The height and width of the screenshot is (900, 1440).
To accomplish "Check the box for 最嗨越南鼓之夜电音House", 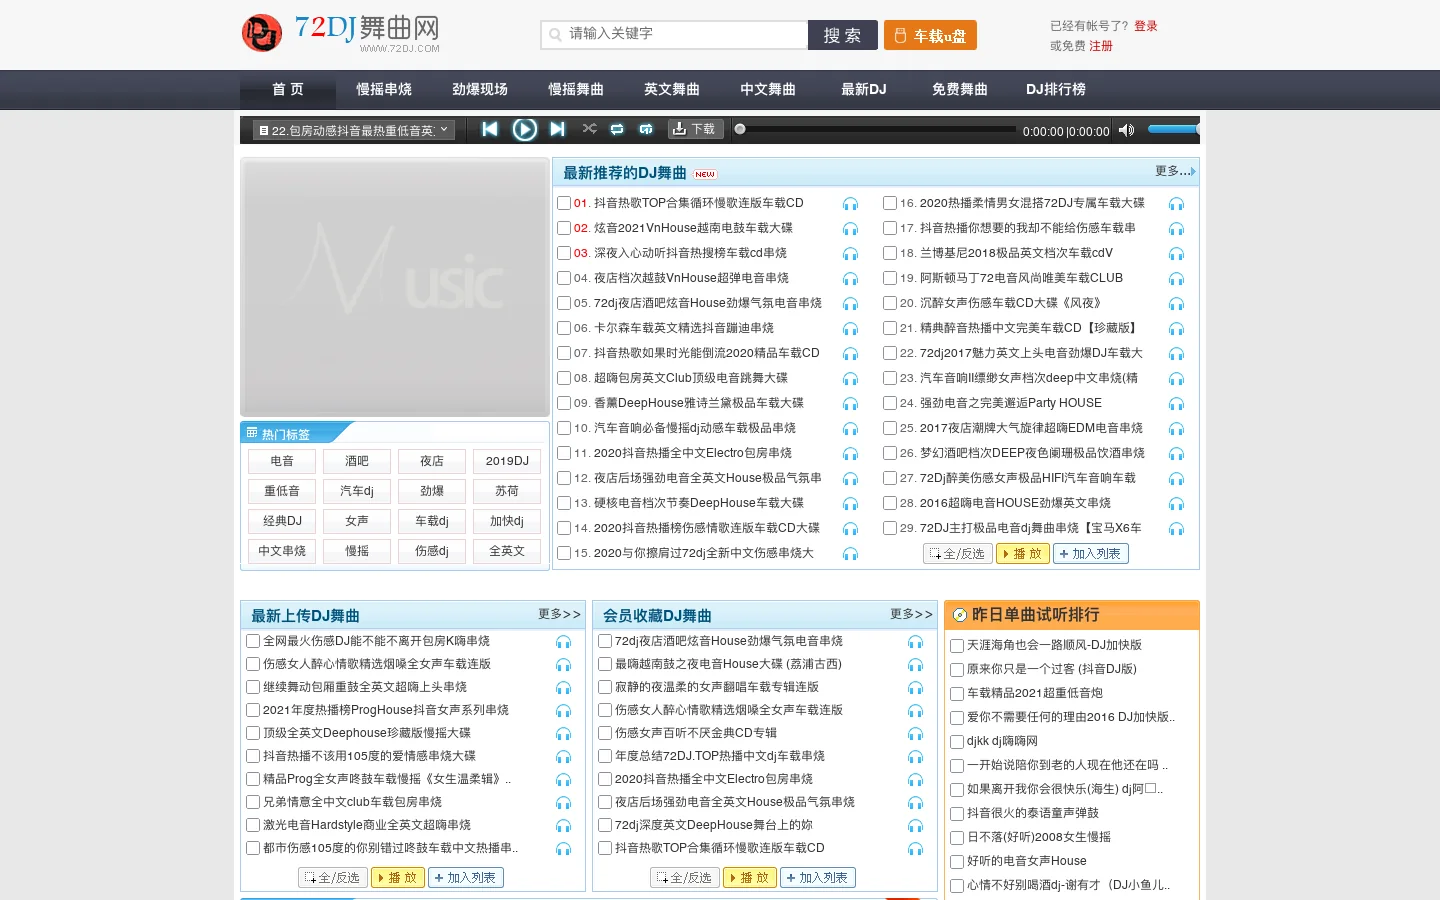I will coord(605,664).
